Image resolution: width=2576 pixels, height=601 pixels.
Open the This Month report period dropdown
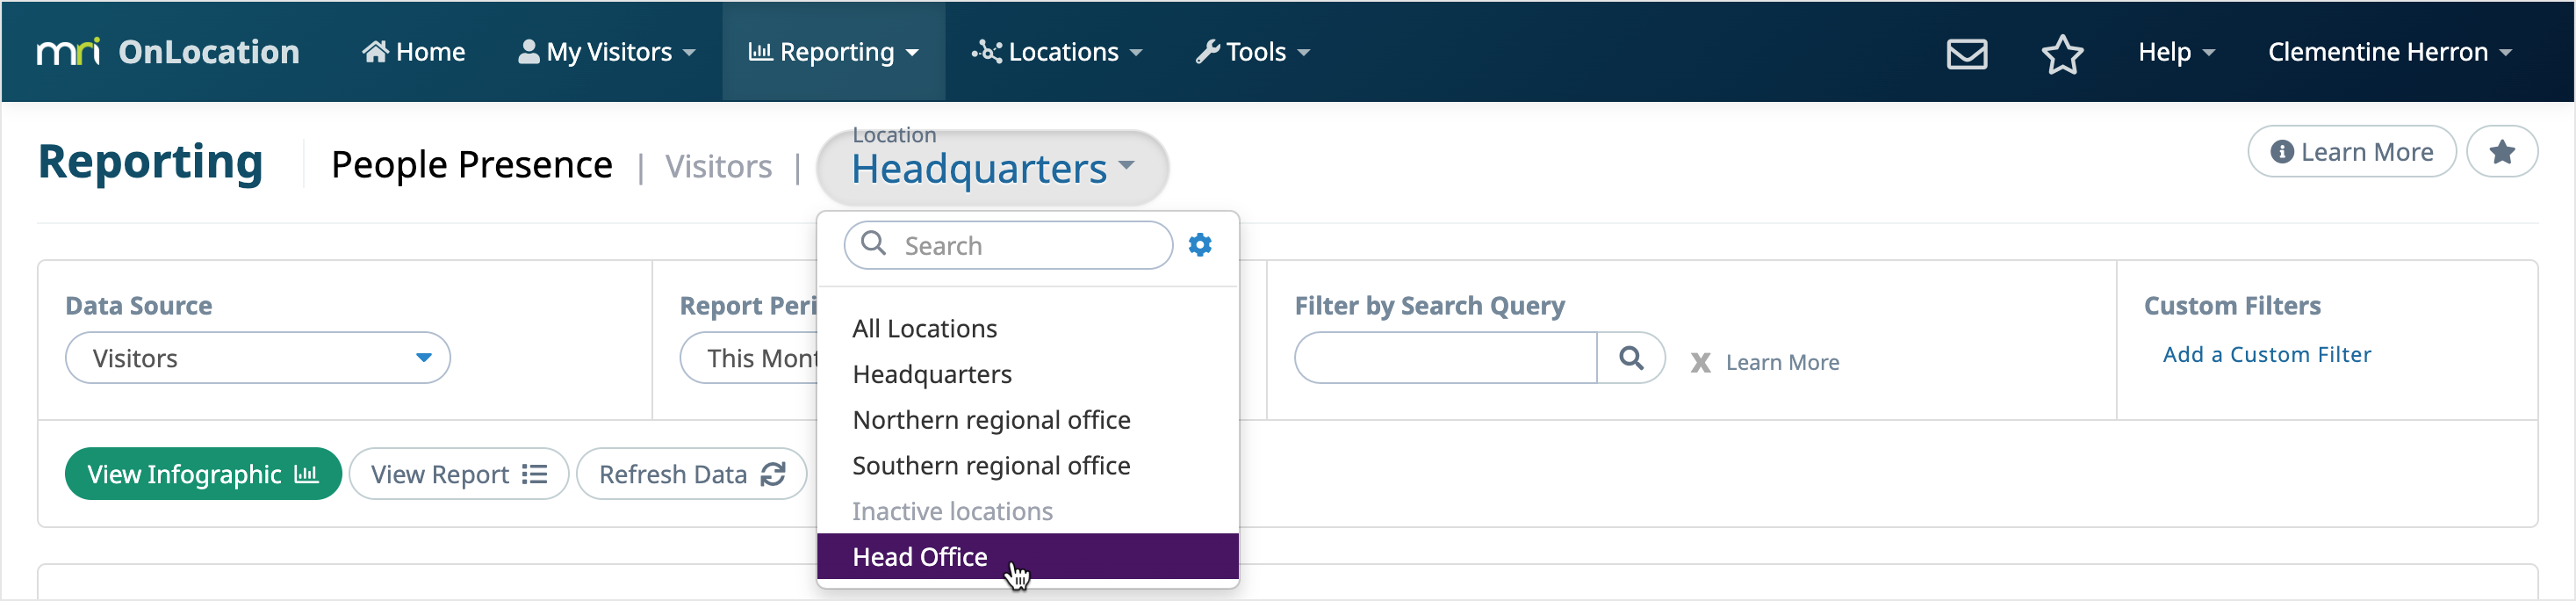coord(750,358)
